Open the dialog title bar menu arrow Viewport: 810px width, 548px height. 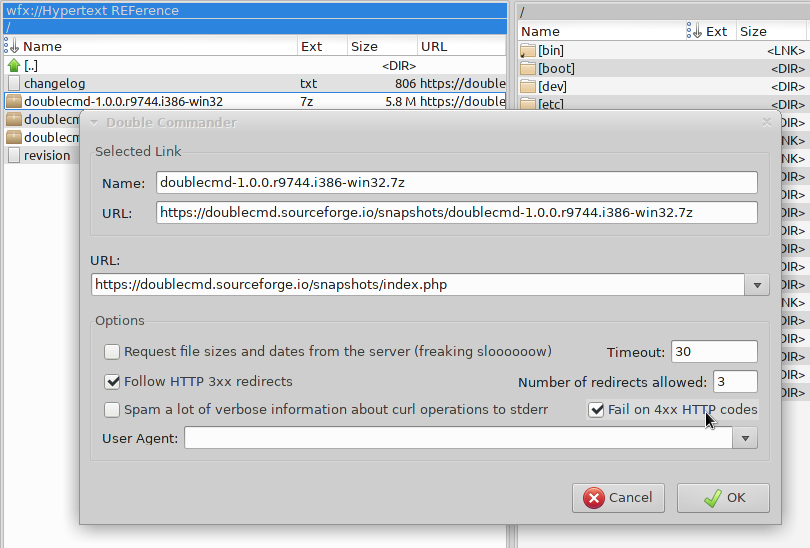click(94, 122)
